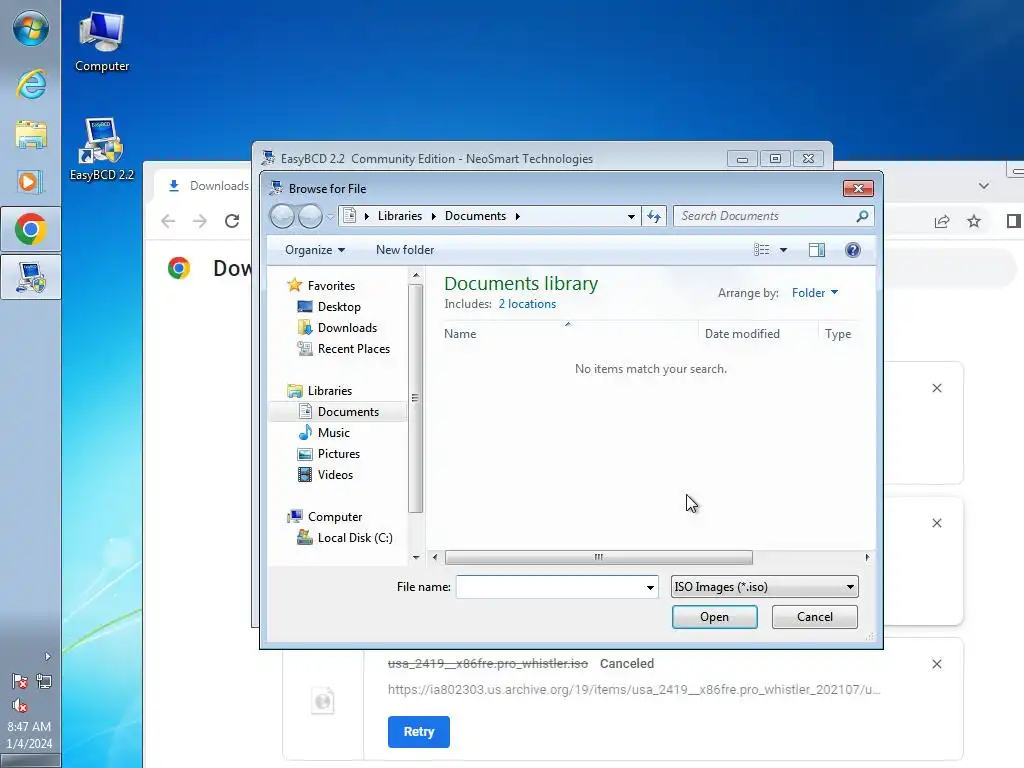Open the ISO Images file type dropdown
The width and height of the screenshot is (1024, 768).
(764, 587)
